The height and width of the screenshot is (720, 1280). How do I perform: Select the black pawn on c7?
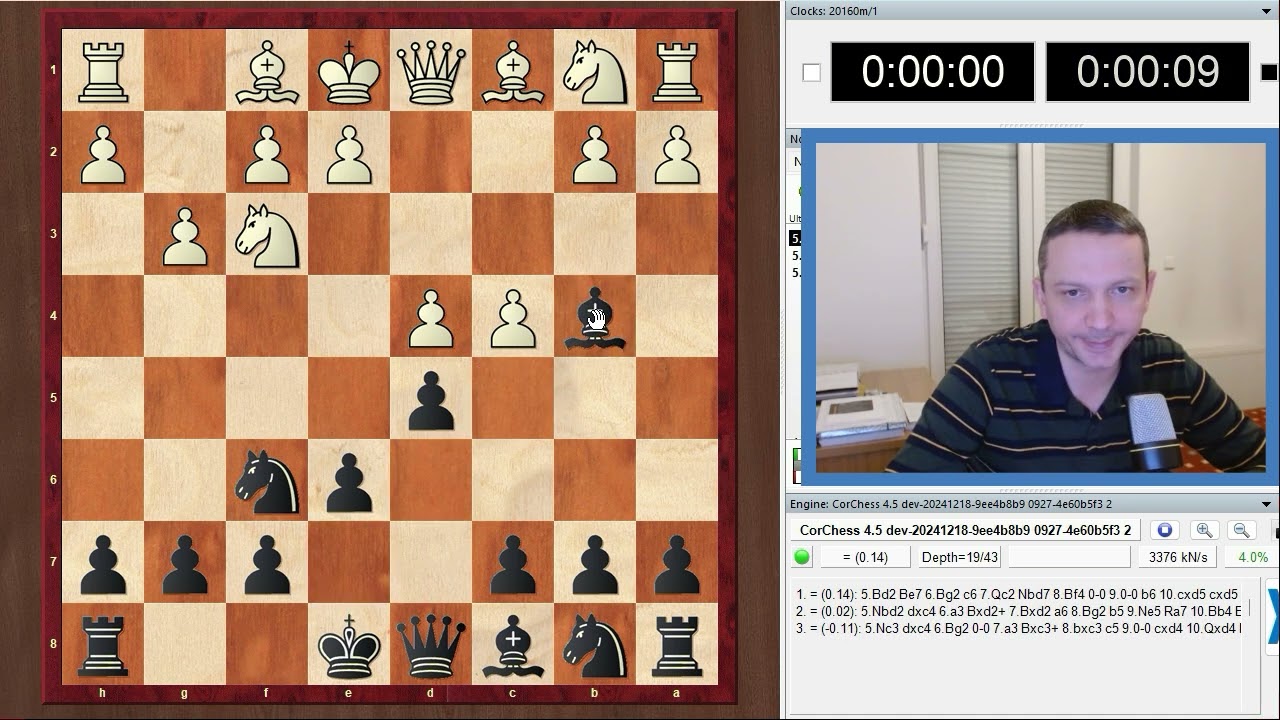pos(513,563)
